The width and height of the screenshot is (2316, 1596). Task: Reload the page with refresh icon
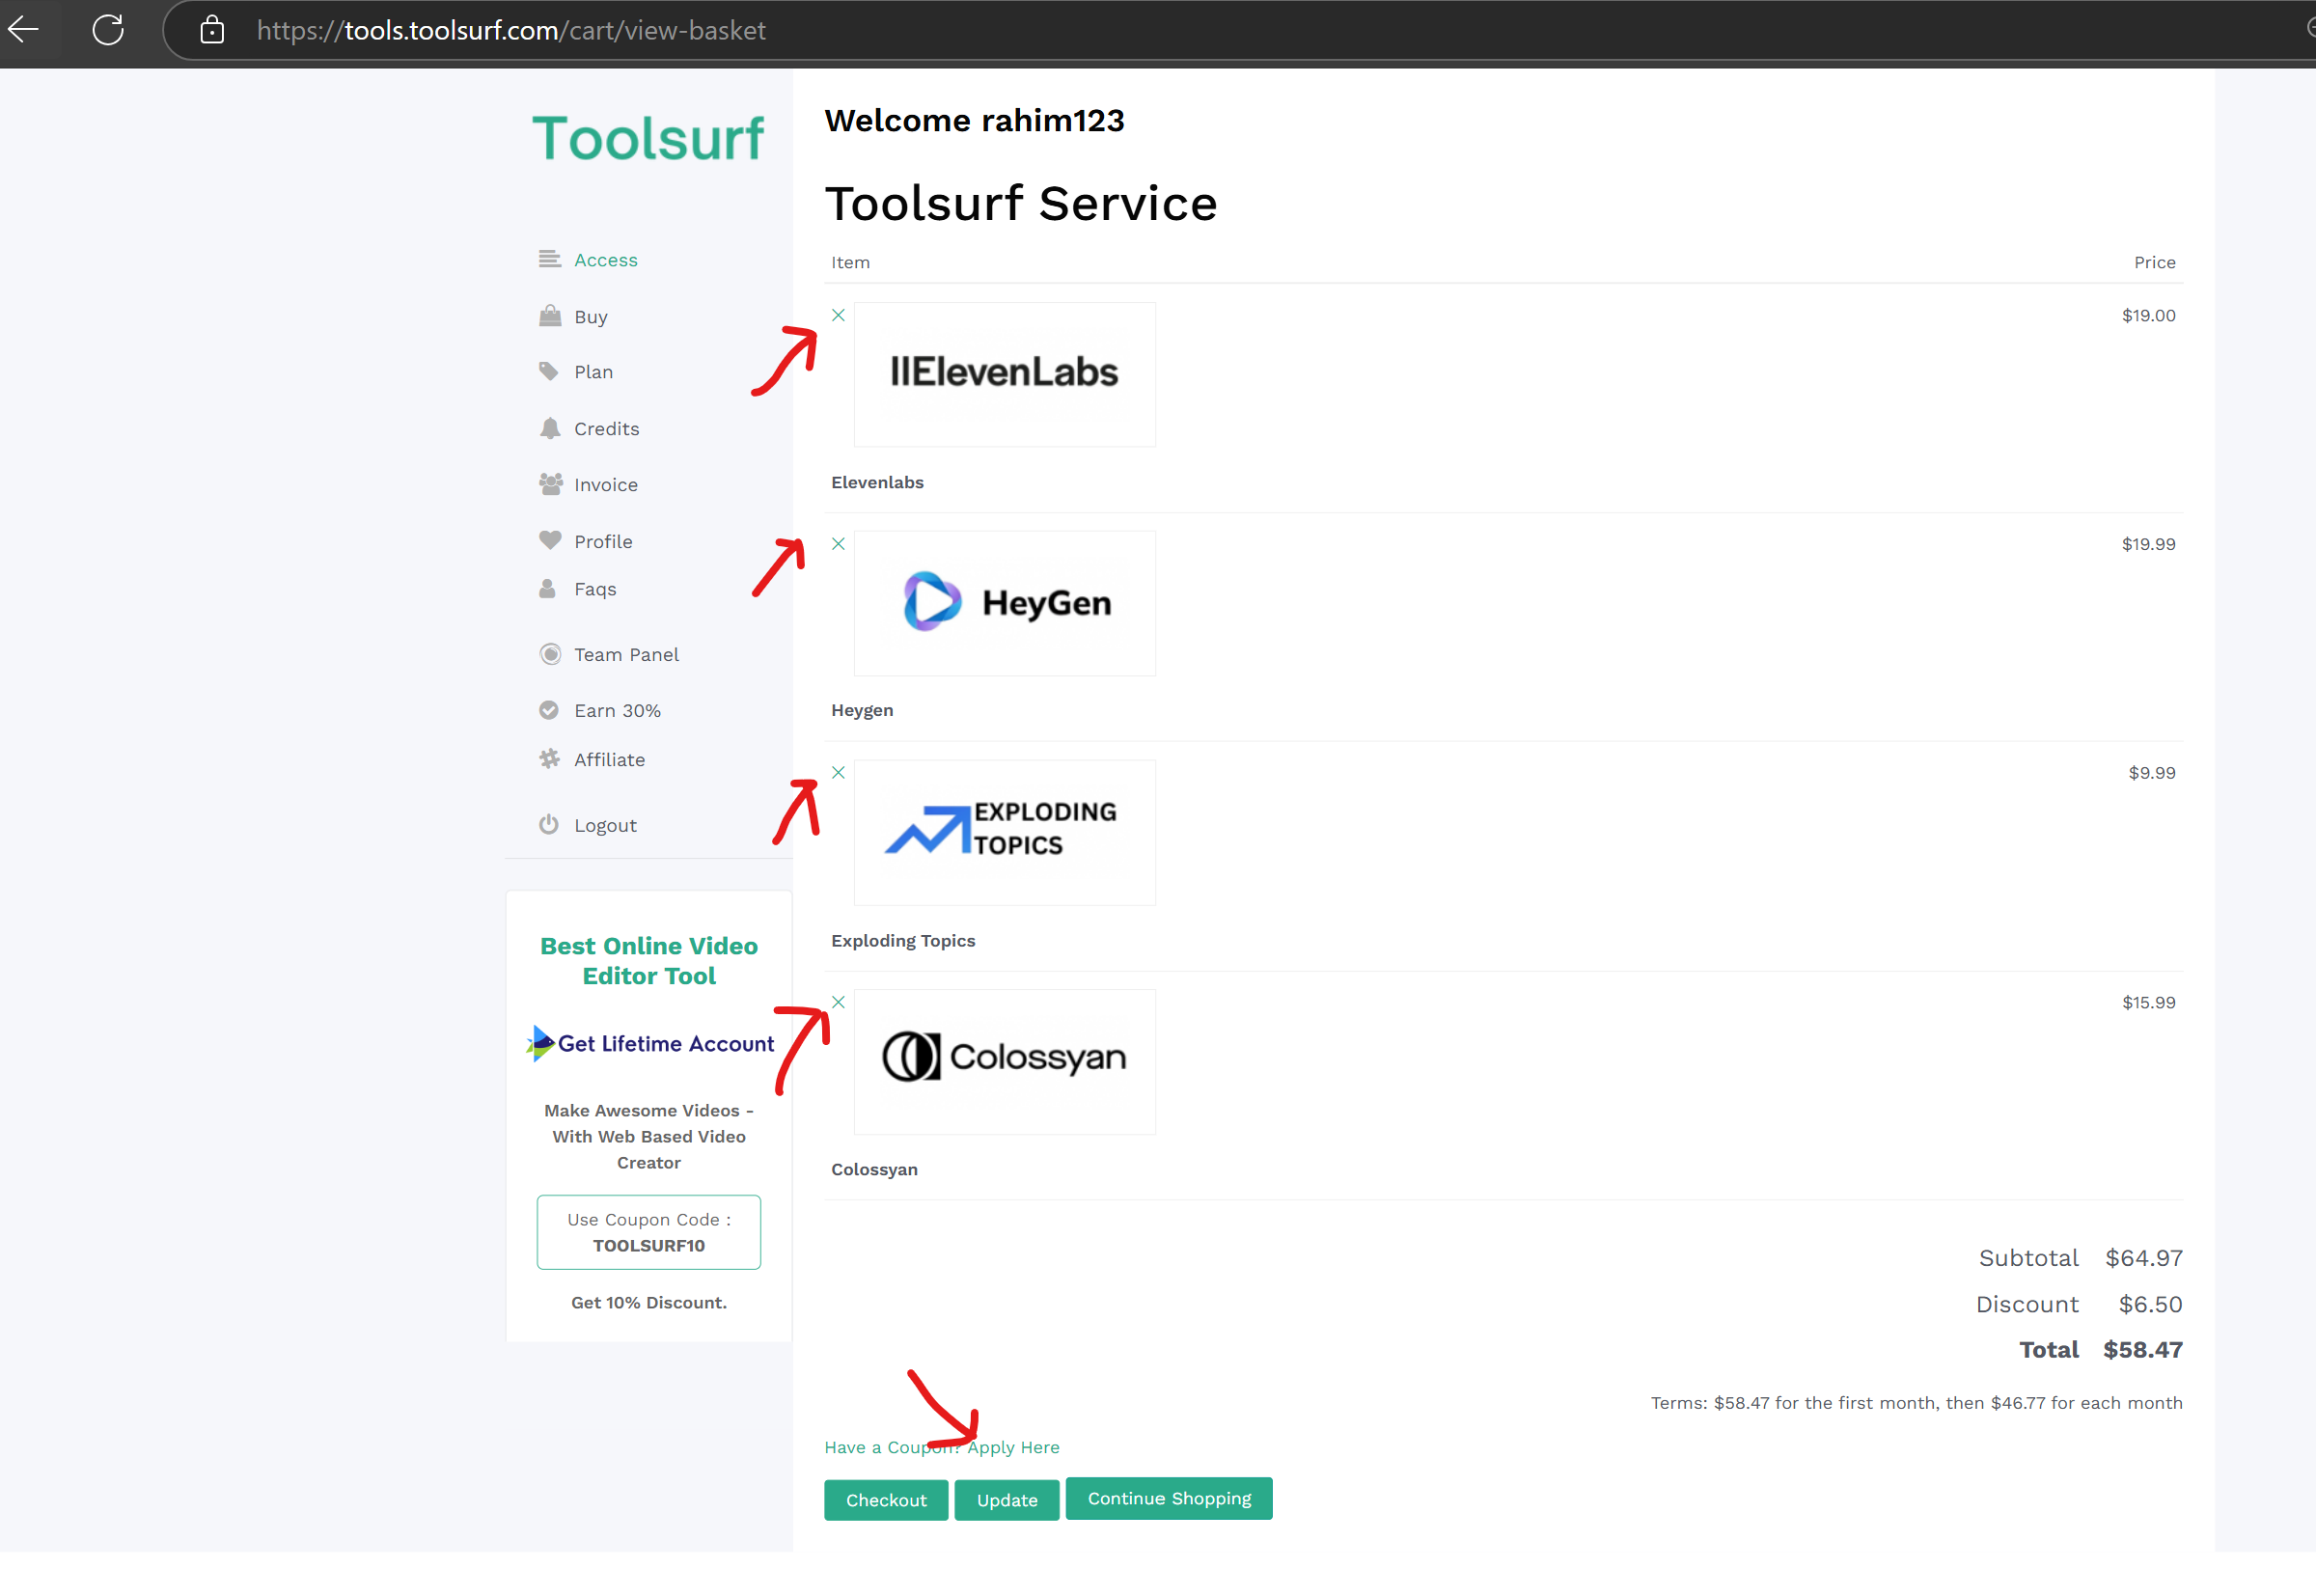108,30
